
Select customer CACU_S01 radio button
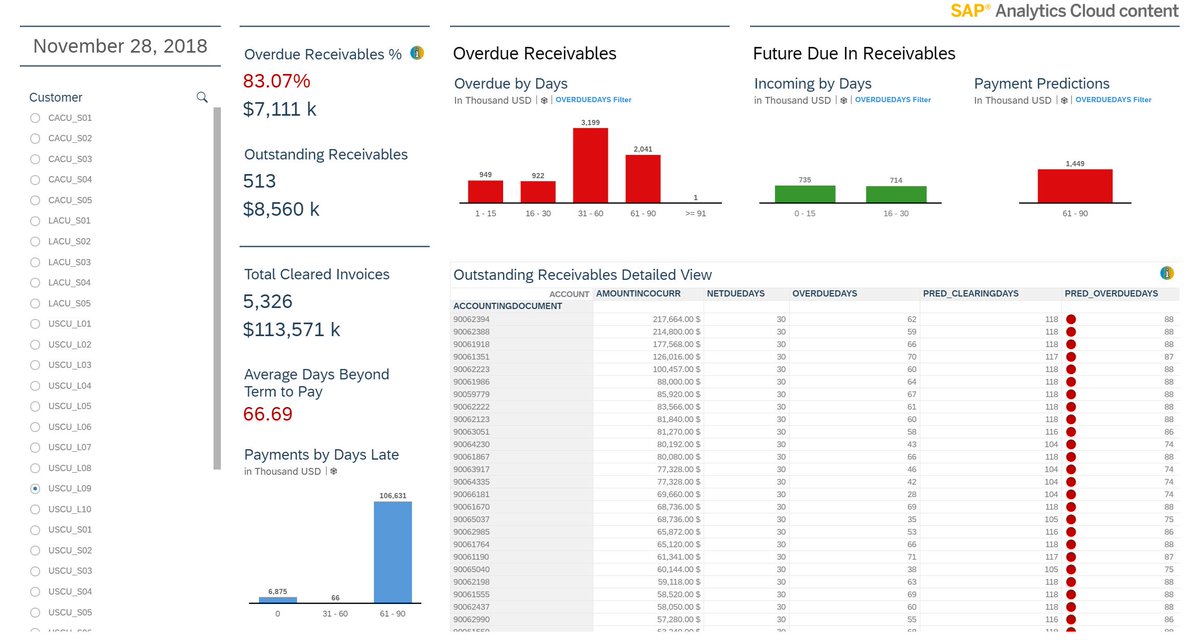coord(35,118)
